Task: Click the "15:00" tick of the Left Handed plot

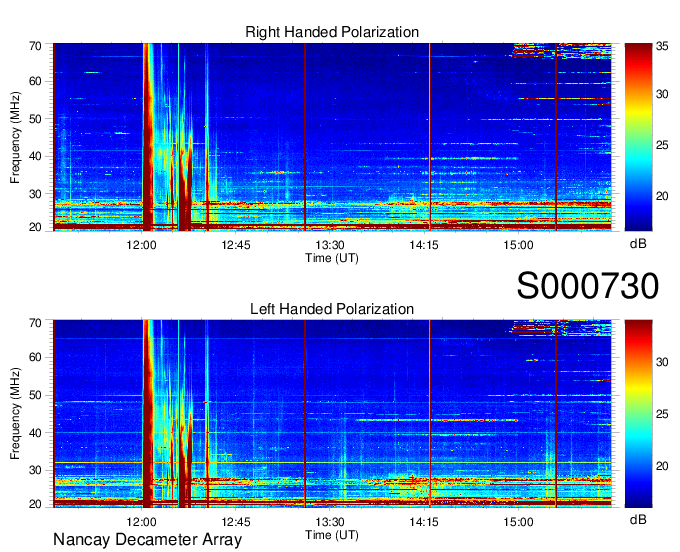Action: coord(518,522)
